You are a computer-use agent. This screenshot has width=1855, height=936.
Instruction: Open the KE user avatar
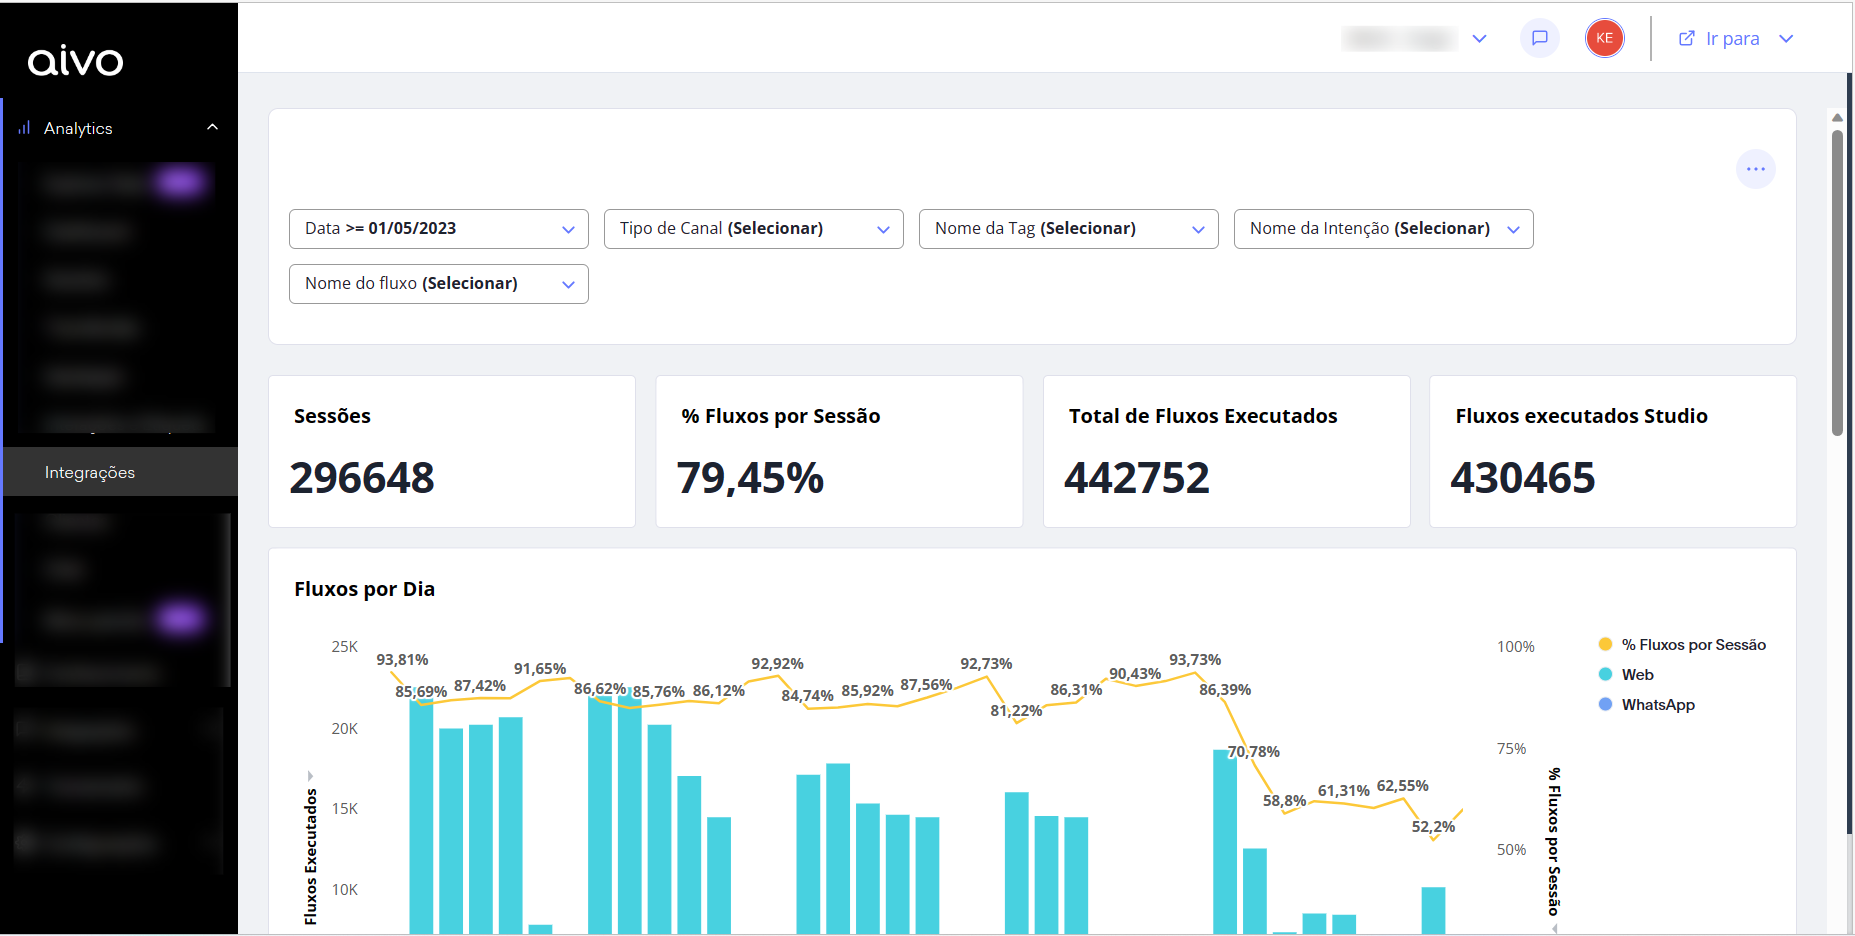[x=1604, y=38]
